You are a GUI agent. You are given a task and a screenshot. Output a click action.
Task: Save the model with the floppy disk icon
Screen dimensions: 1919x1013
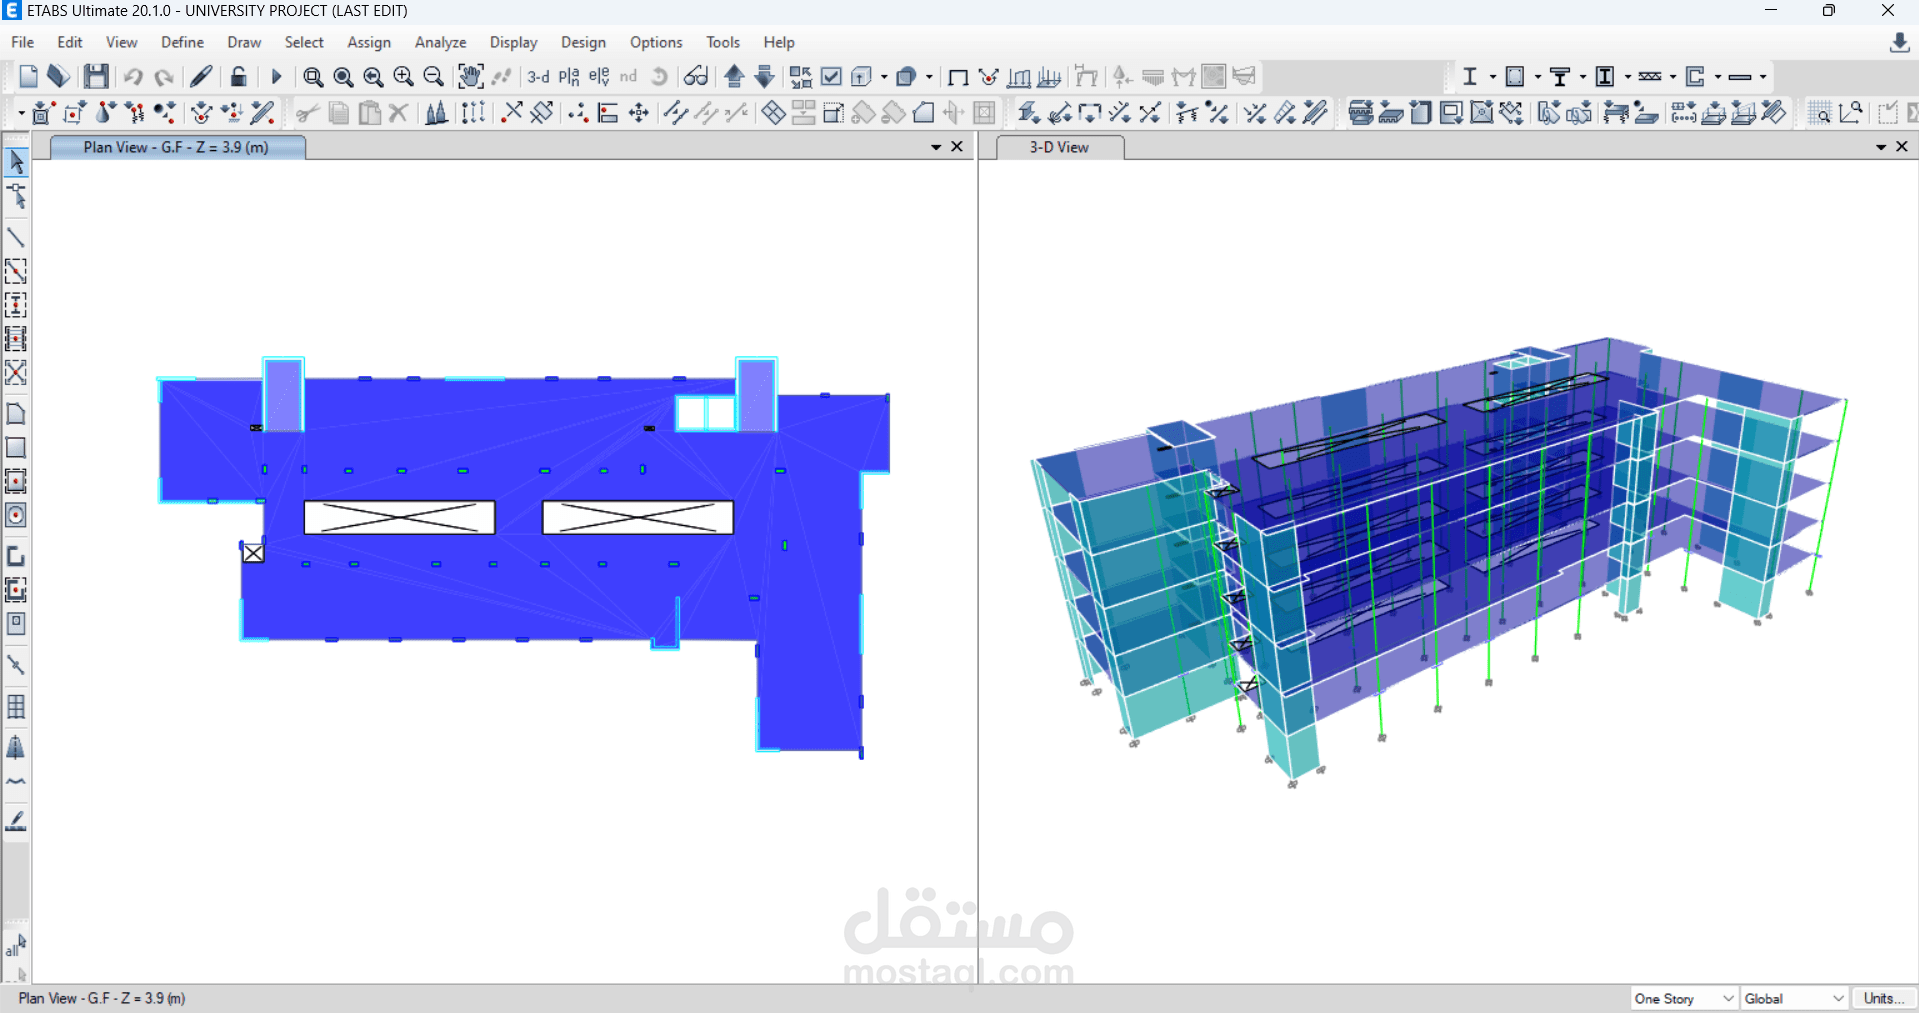pos(96,77)
